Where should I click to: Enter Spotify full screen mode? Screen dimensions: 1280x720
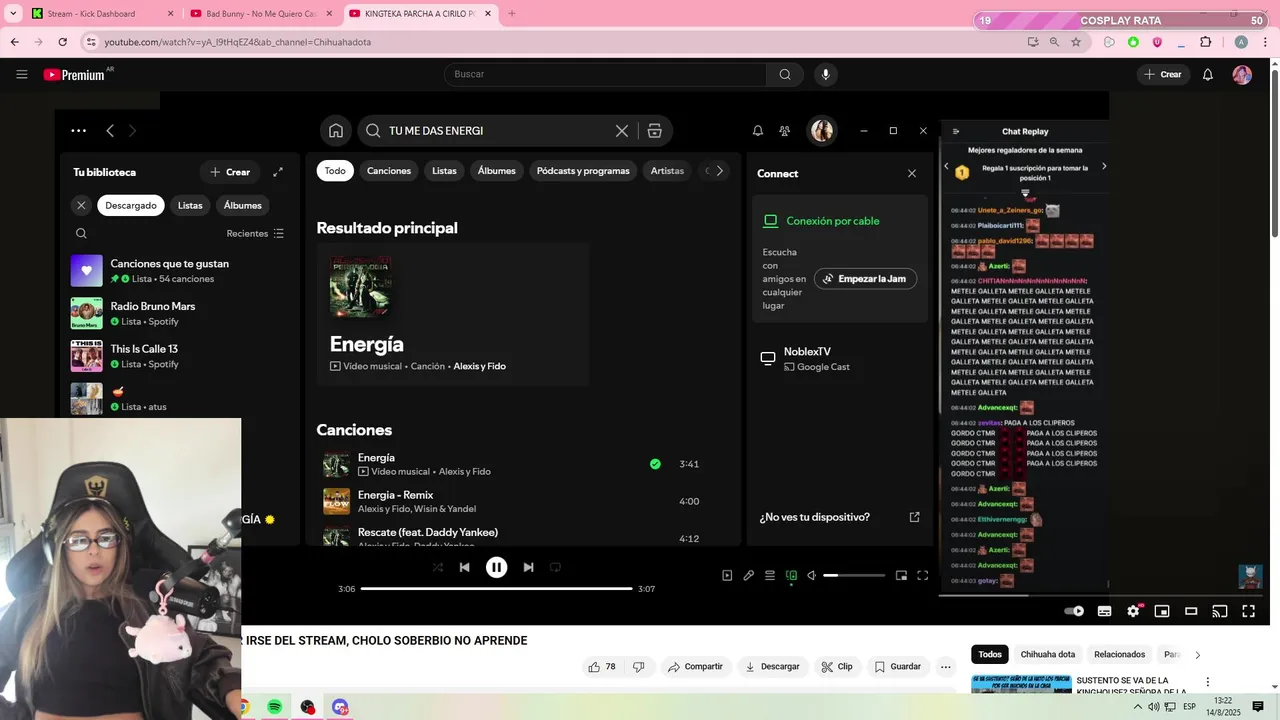[922, 575]
